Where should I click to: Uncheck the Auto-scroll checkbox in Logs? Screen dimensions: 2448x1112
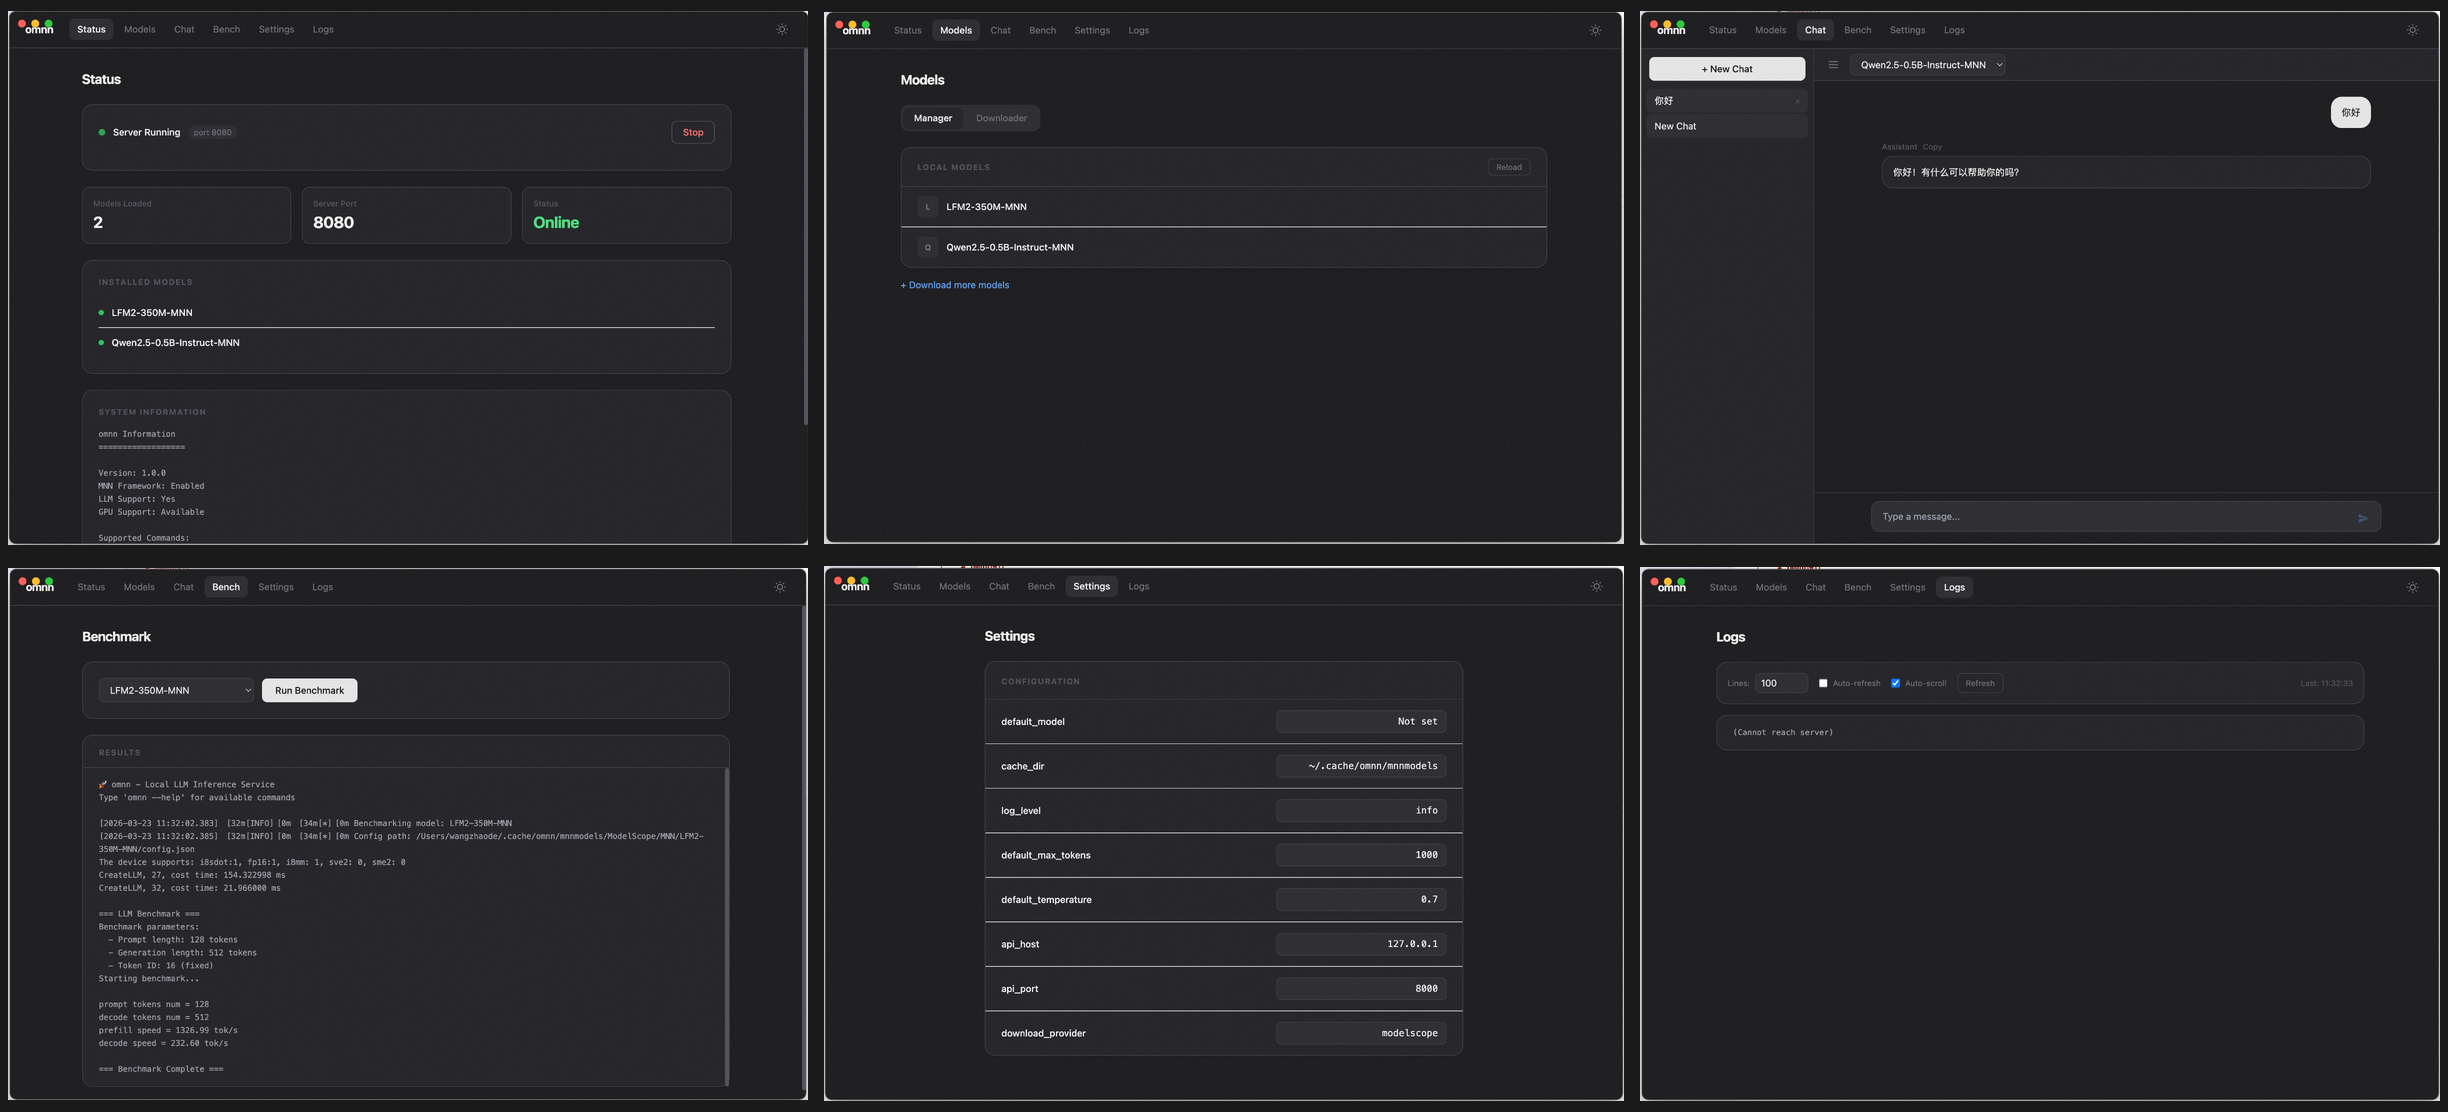coord(1895,684)
